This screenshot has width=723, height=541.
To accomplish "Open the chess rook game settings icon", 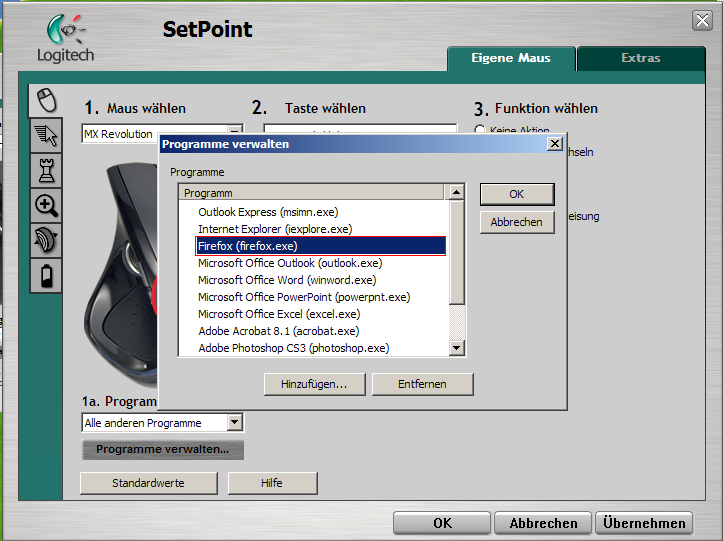I will tap(46, 170).
